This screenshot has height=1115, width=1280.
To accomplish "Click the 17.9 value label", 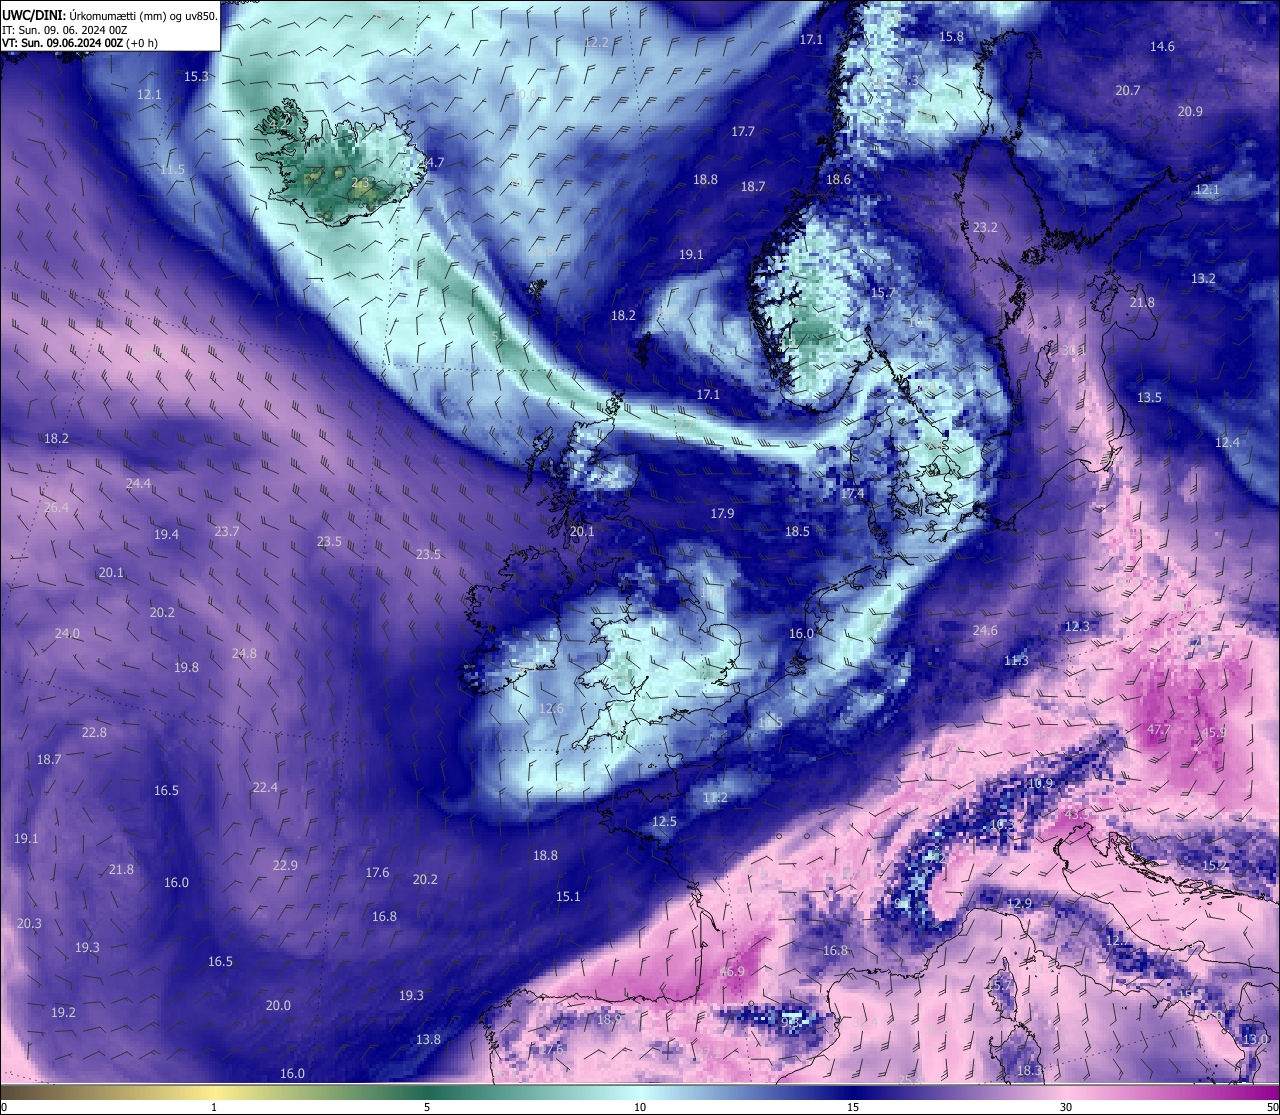I will click(722, 513).
